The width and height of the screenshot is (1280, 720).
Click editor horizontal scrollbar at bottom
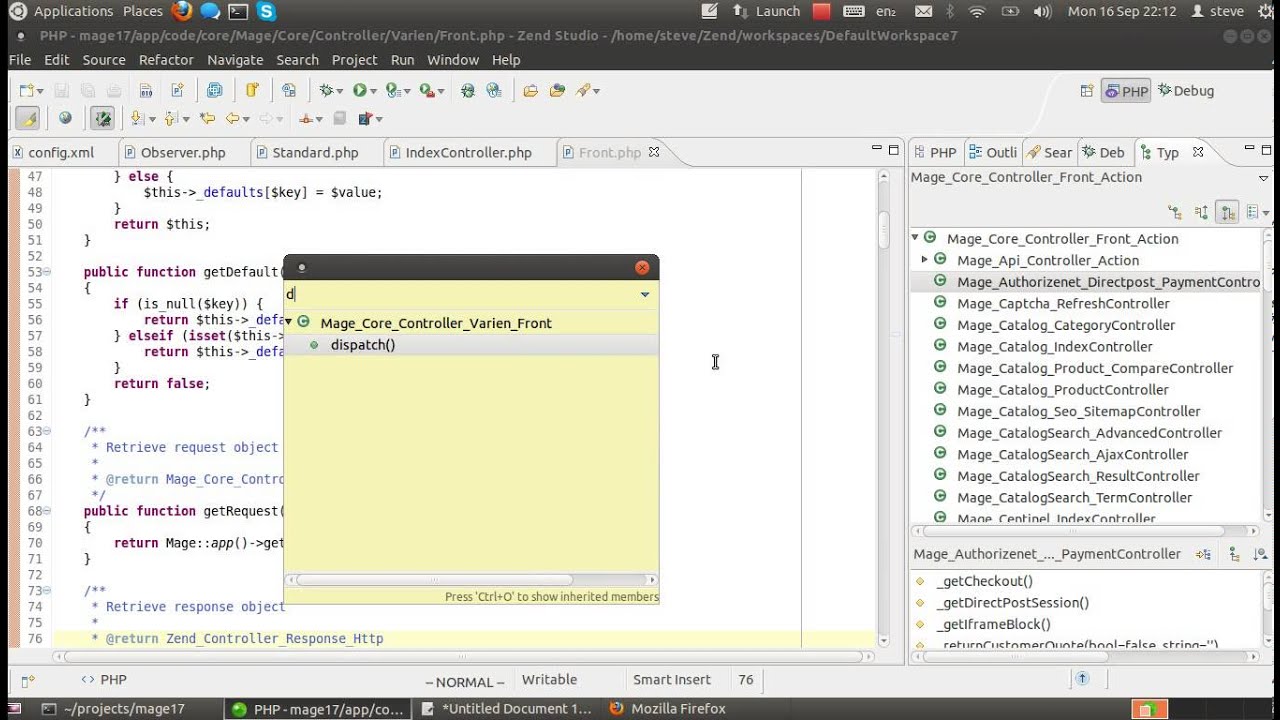tap(463, 657)
